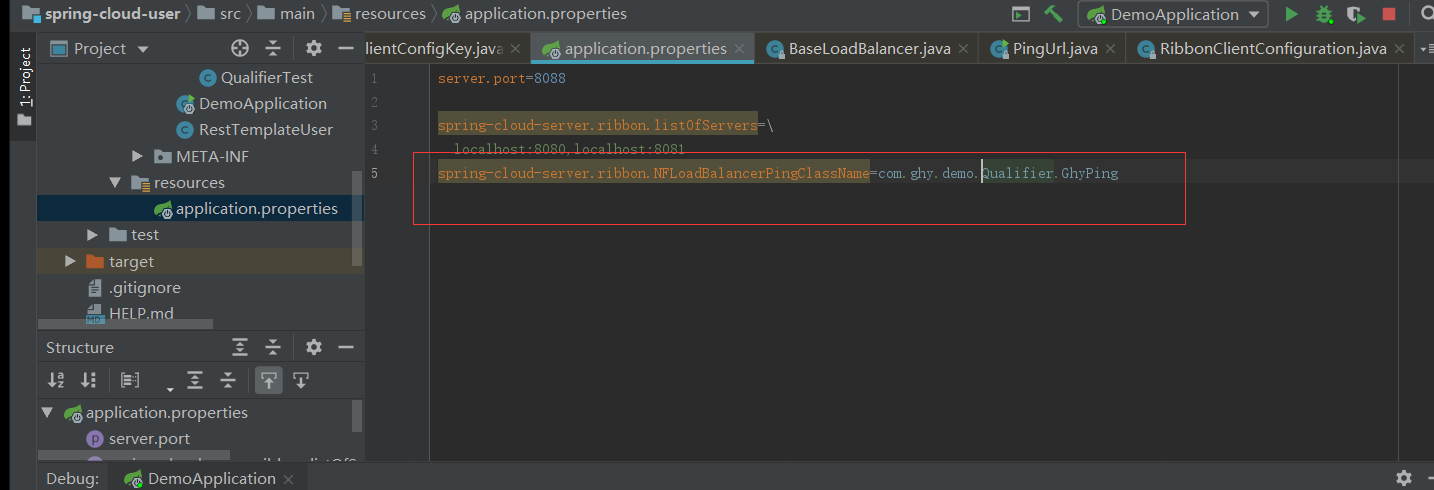Hide the Structure panel

[x=346, y=347]
